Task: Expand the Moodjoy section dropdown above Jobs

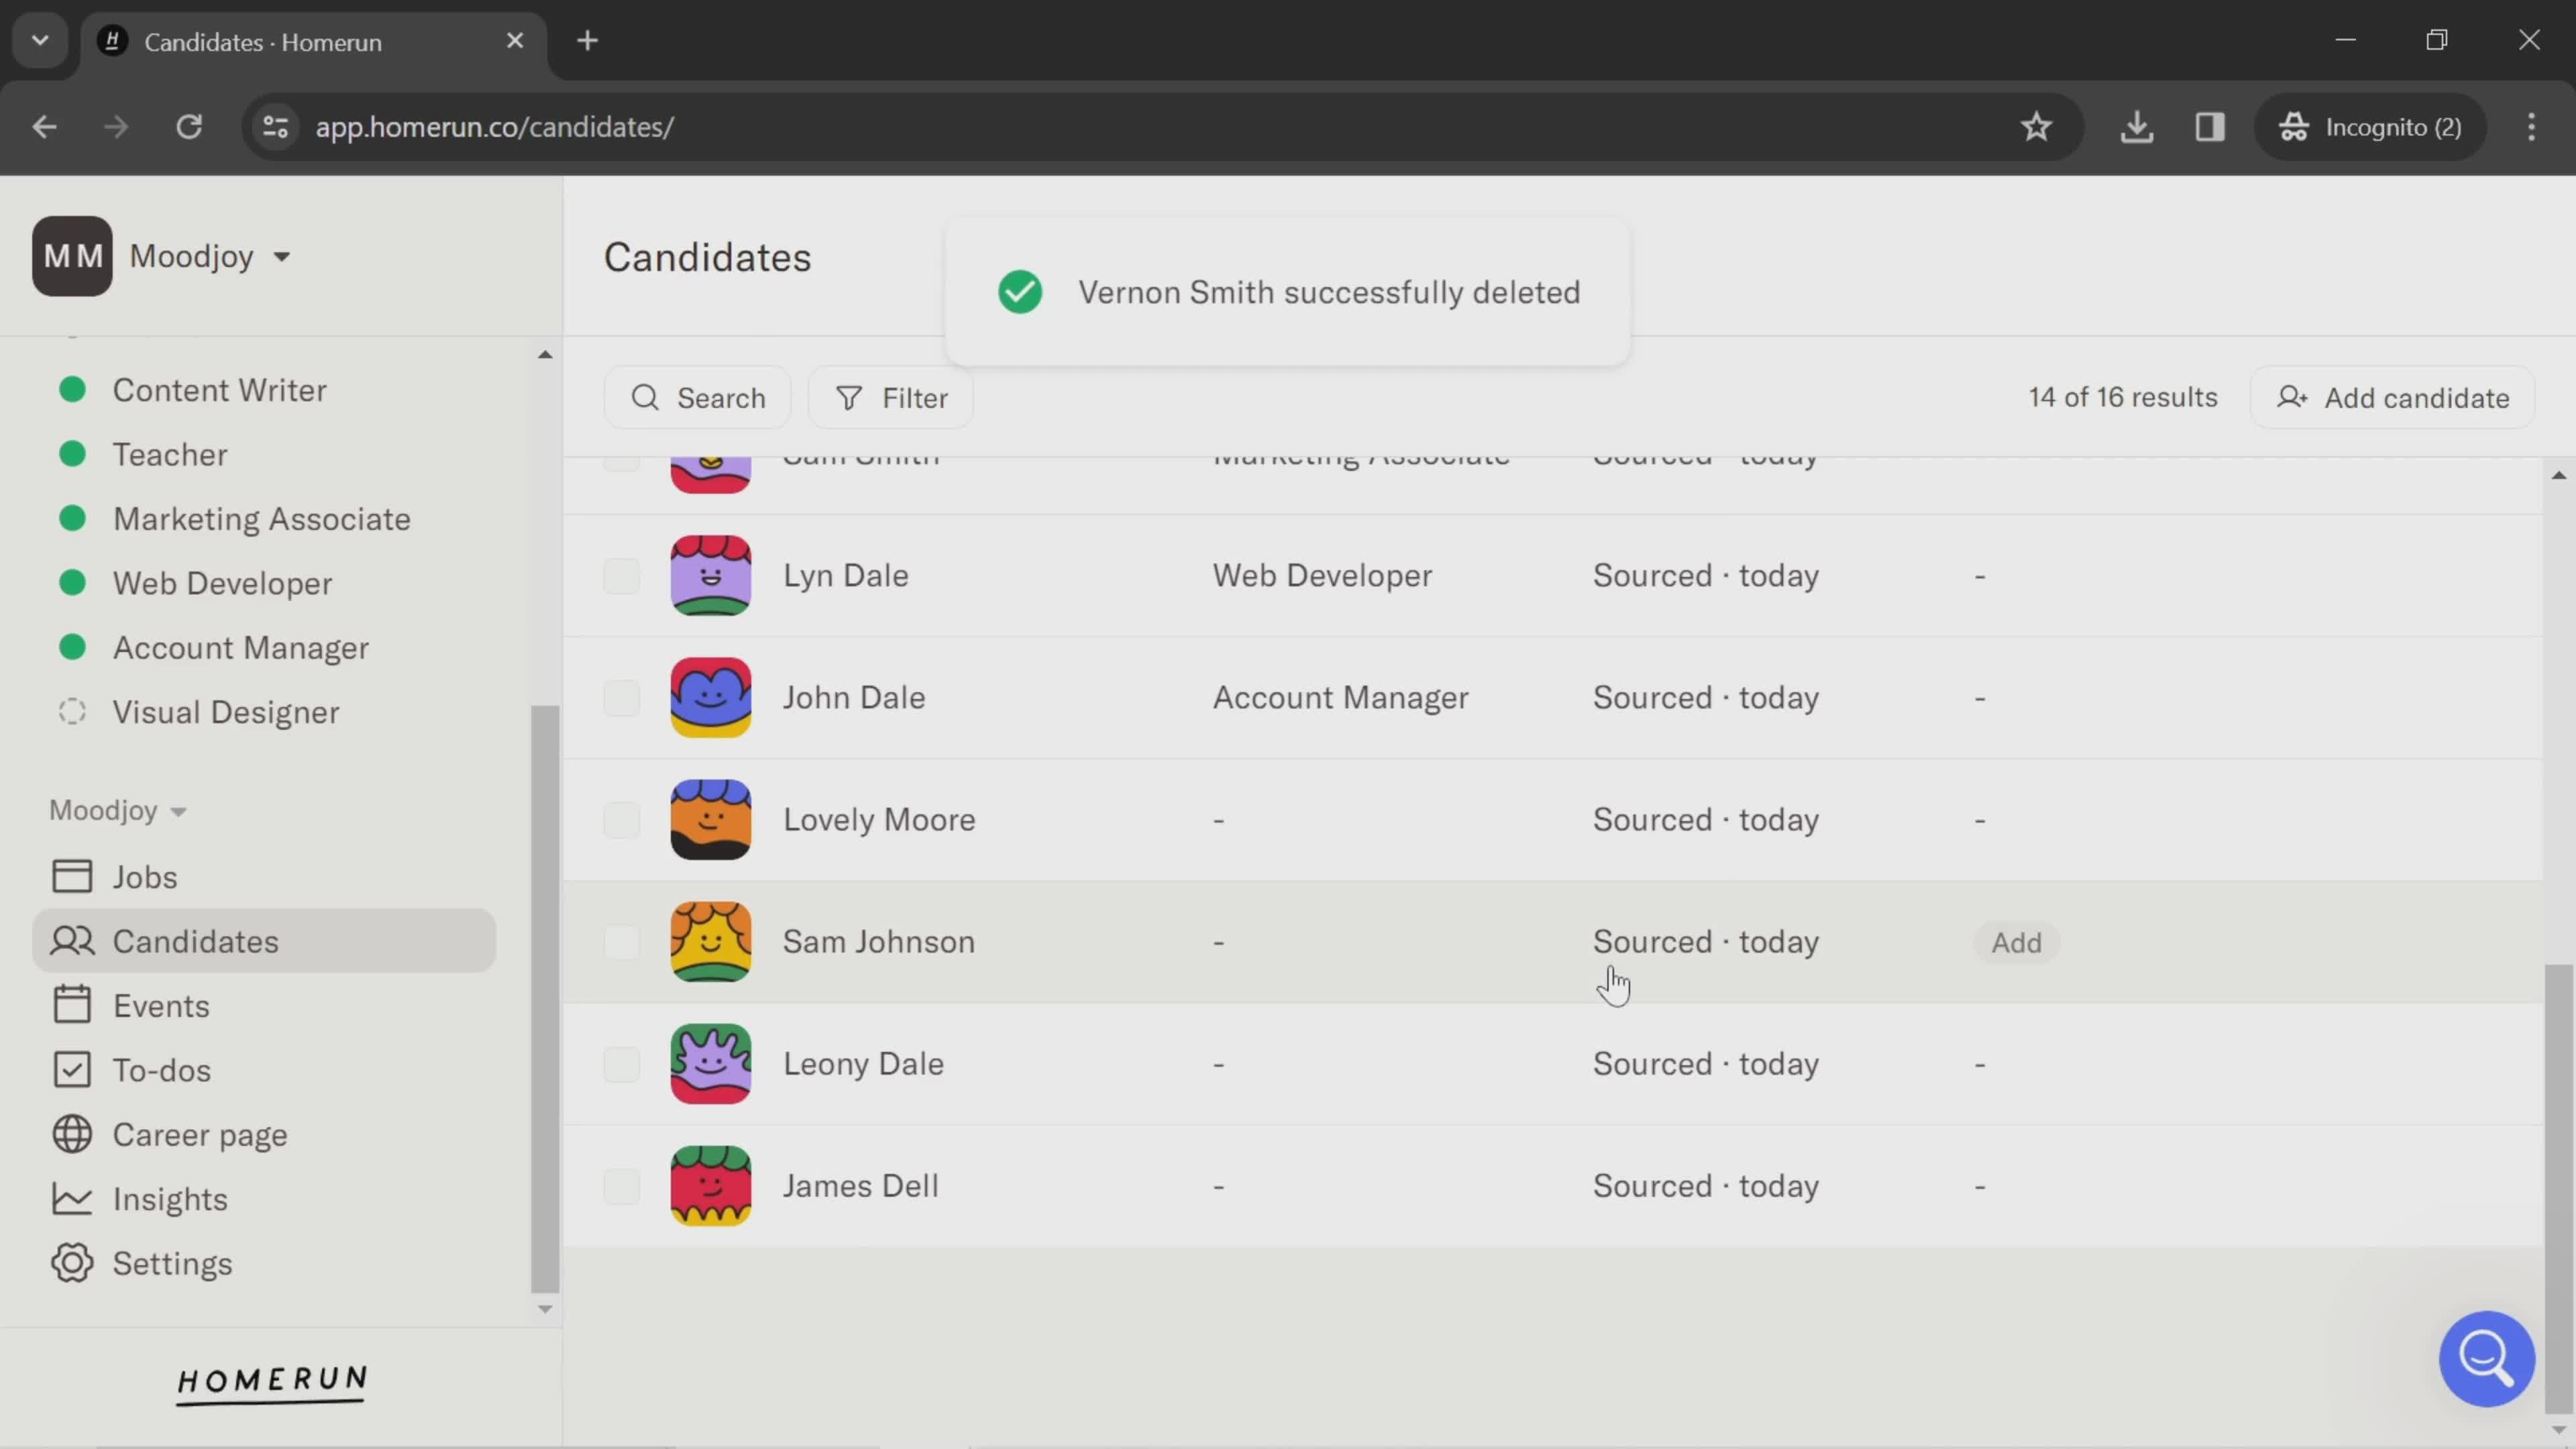Action: 178,811
